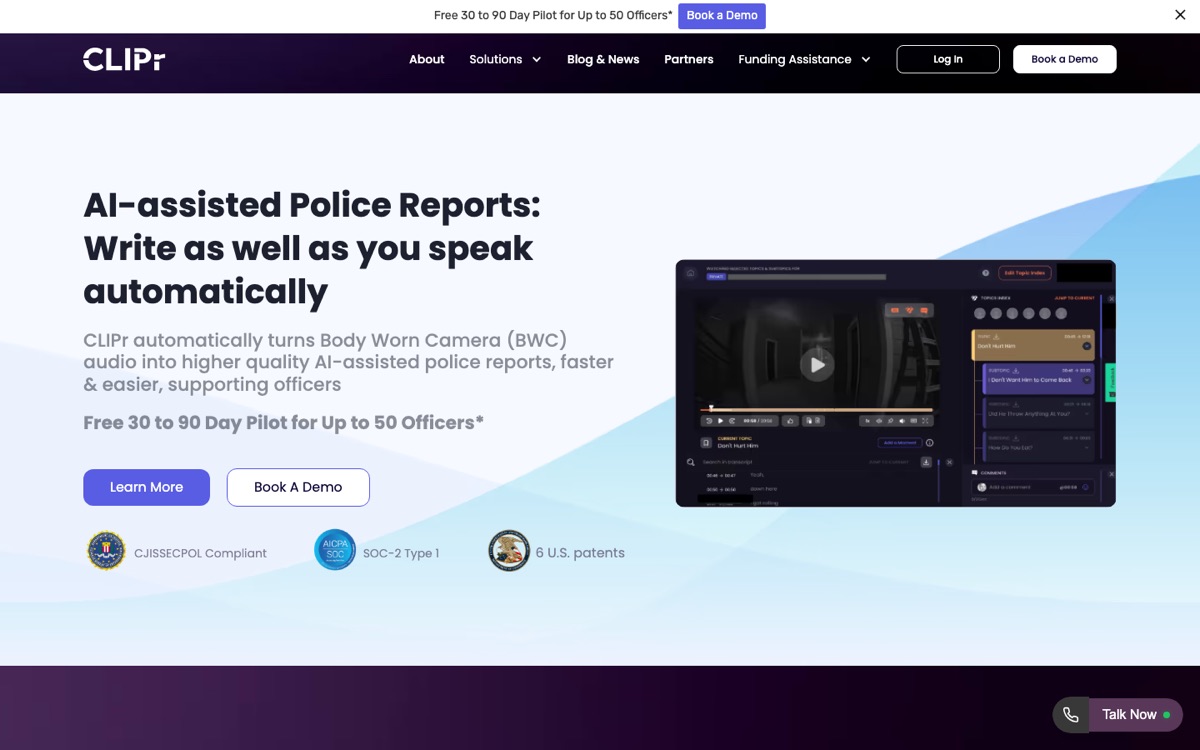Click the home icon in demo preview
This screenshot has height=750, width=1200.
(691, 273)
